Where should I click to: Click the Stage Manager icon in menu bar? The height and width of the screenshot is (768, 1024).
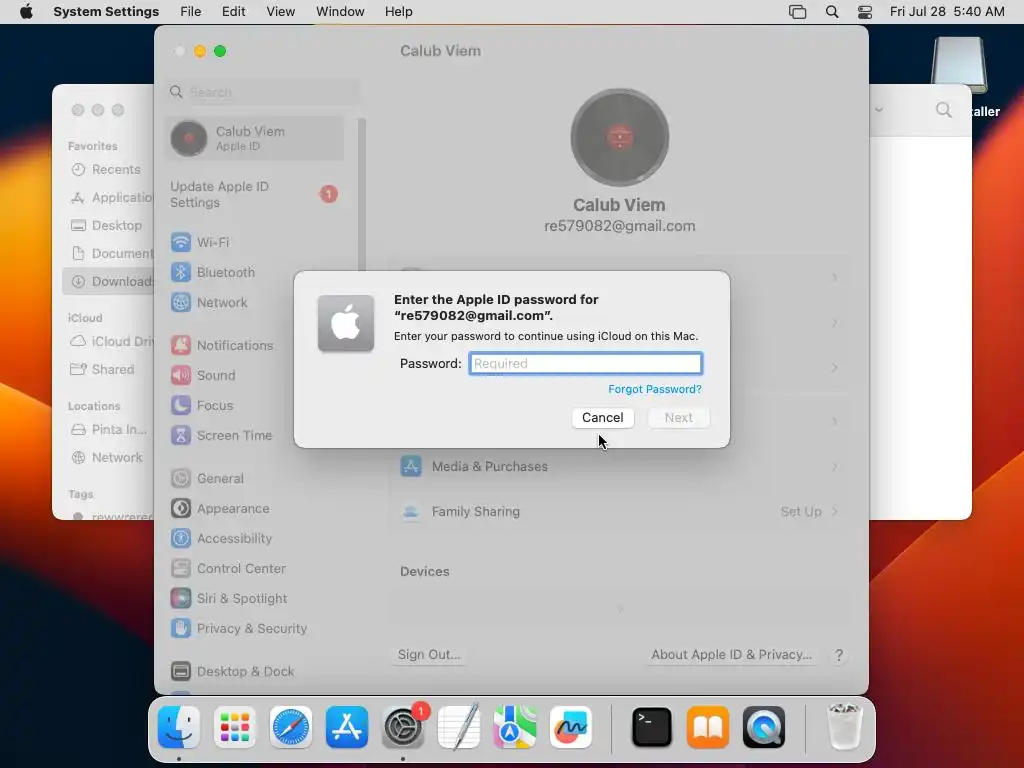pos(797,12)
